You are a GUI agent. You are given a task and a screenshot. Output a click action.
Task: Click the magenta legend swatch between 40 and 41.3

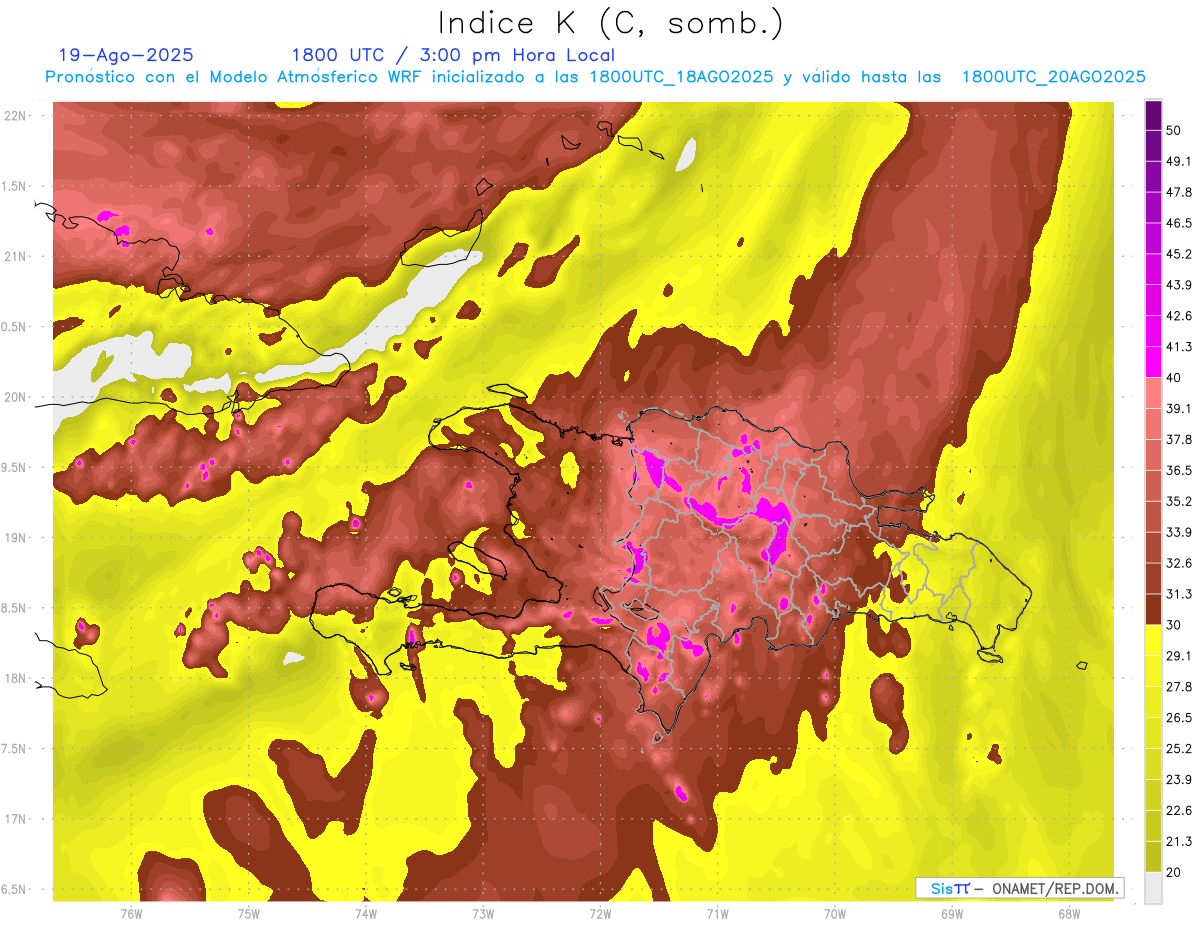[x=1153, y=362]
